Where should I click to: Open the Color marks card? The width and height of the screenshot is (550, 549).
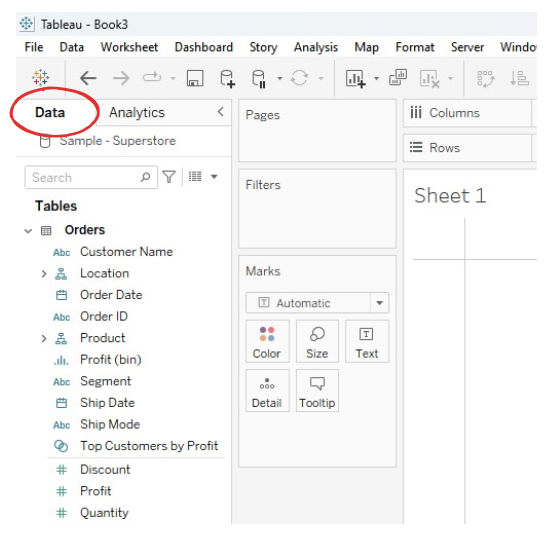click(267, 341)
